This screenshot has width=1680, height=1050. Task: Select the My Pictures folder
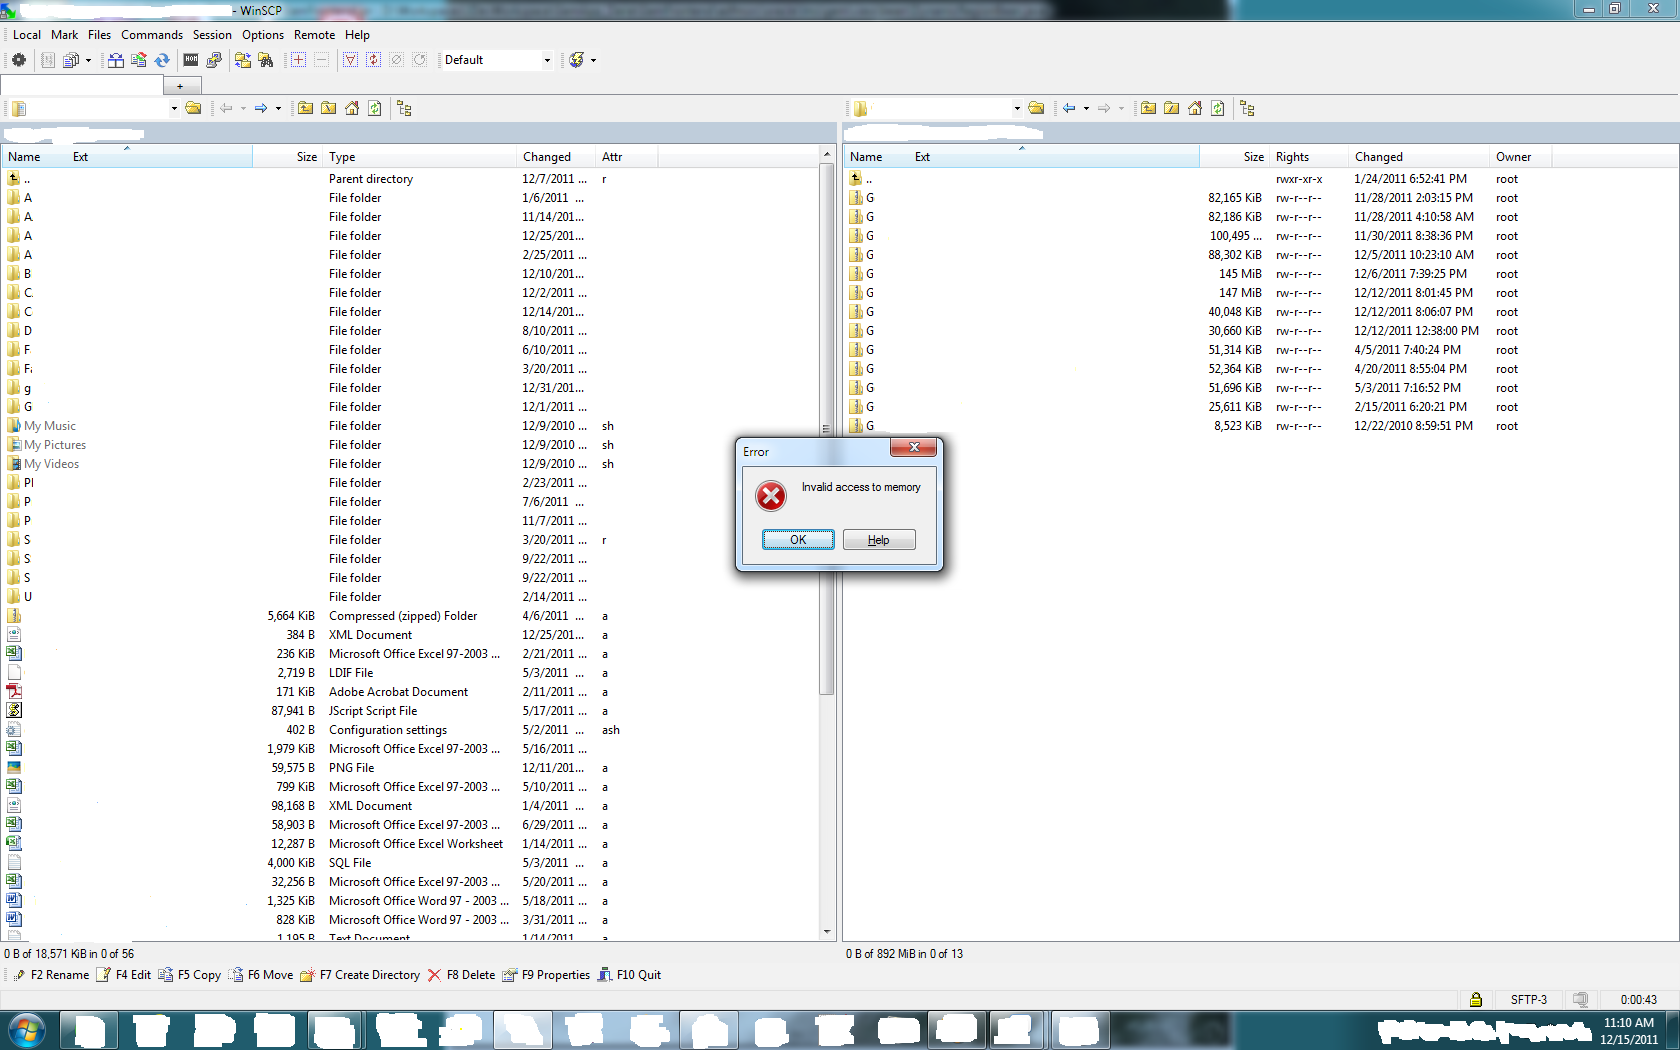pyautogui.click(x=55, y=445)
